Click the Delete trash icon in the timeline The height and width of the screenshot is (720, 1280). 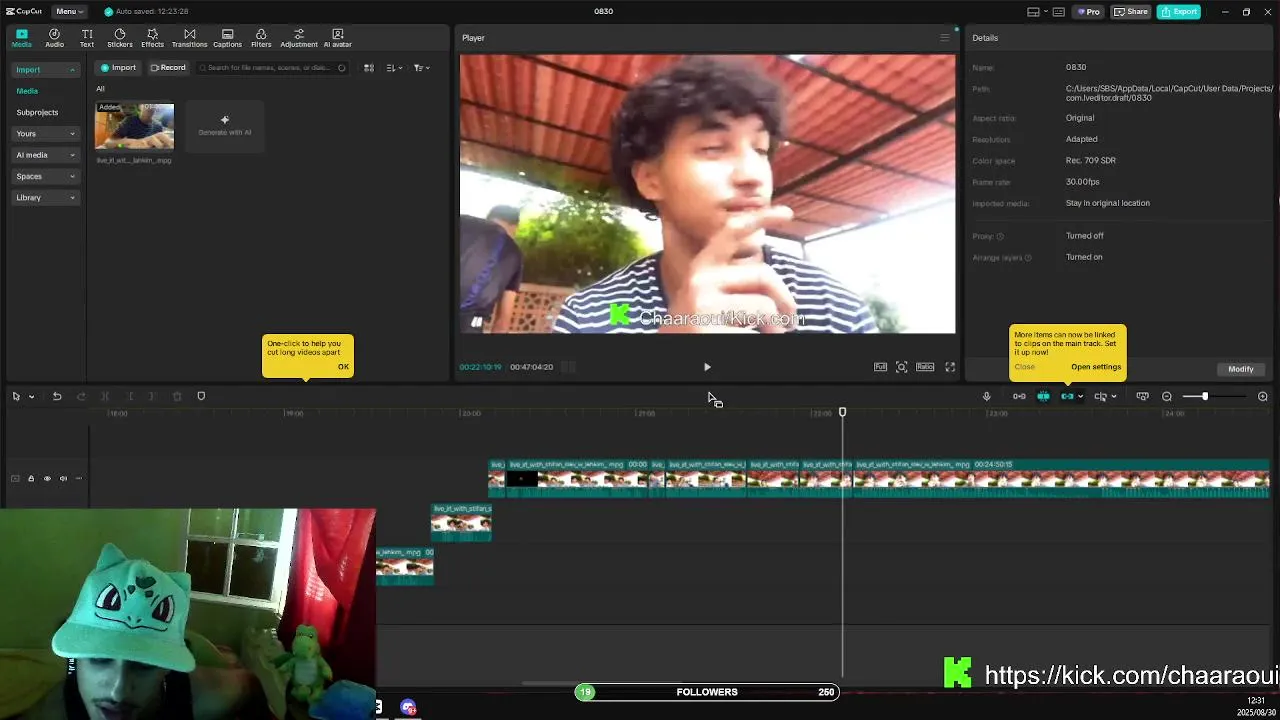pyautogui.click(x=177, y=397)
